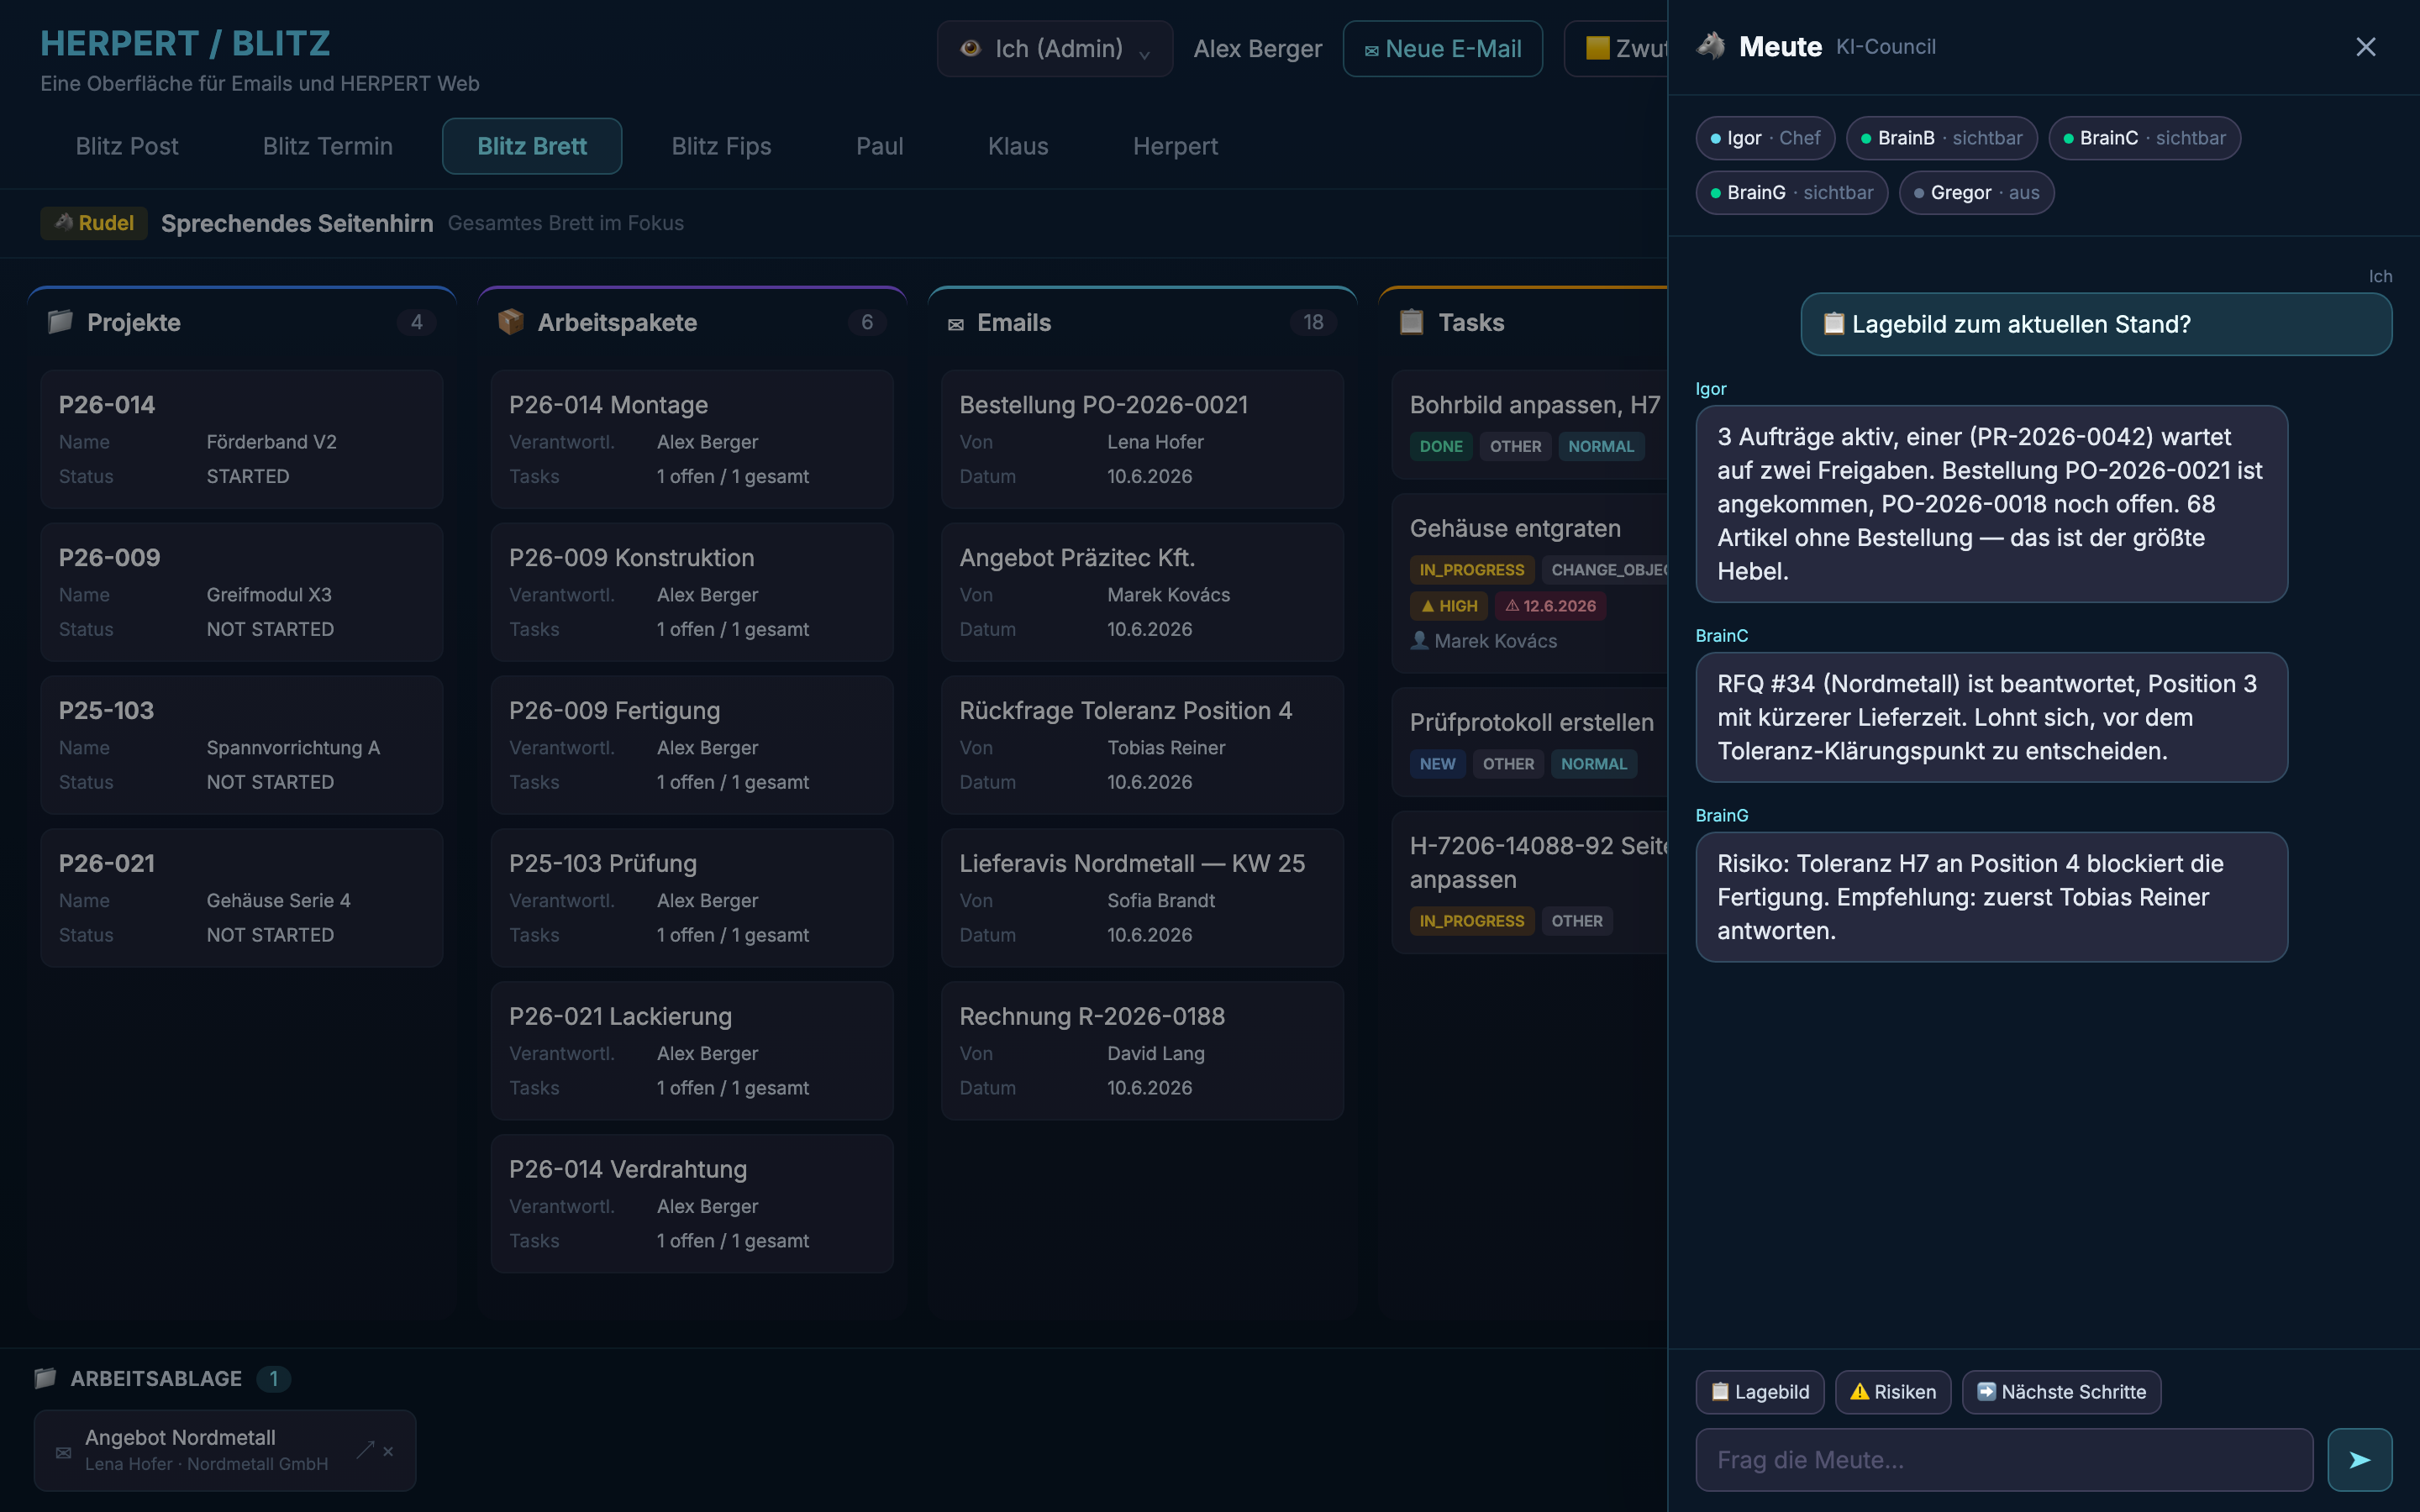Click the Arbeitspakete package icon
The height and width of the screenshot is (1512, 2420).
(x=510, y=322)
